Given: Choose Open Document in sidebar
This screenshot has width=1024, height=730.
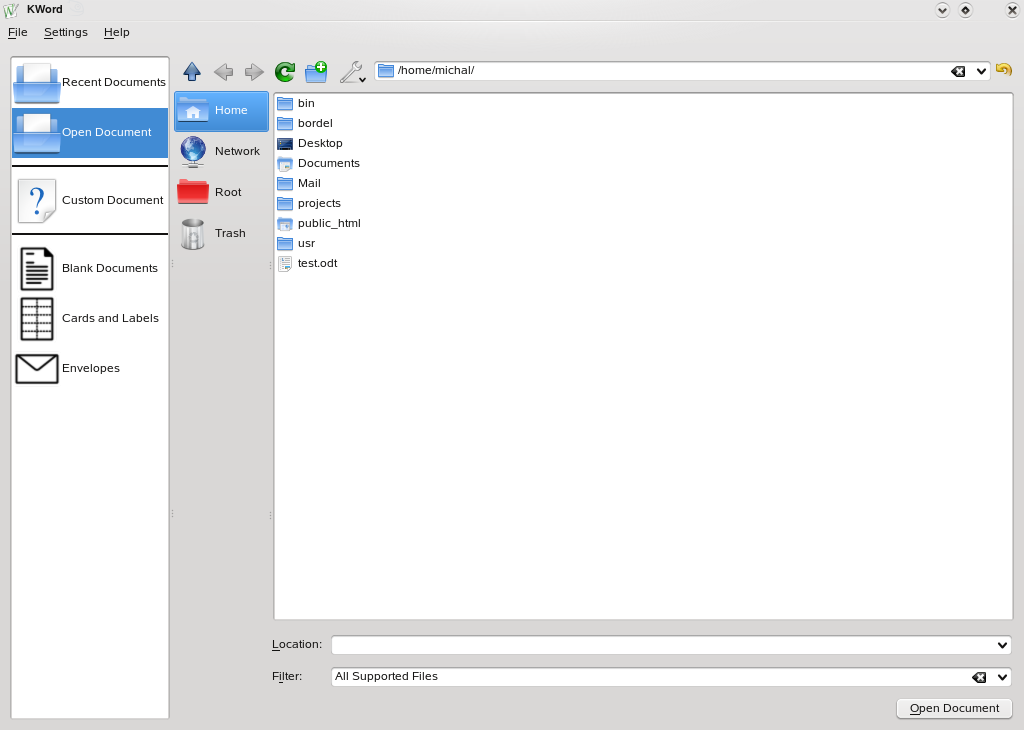Looking at the screenshot, I should point(90,133).
